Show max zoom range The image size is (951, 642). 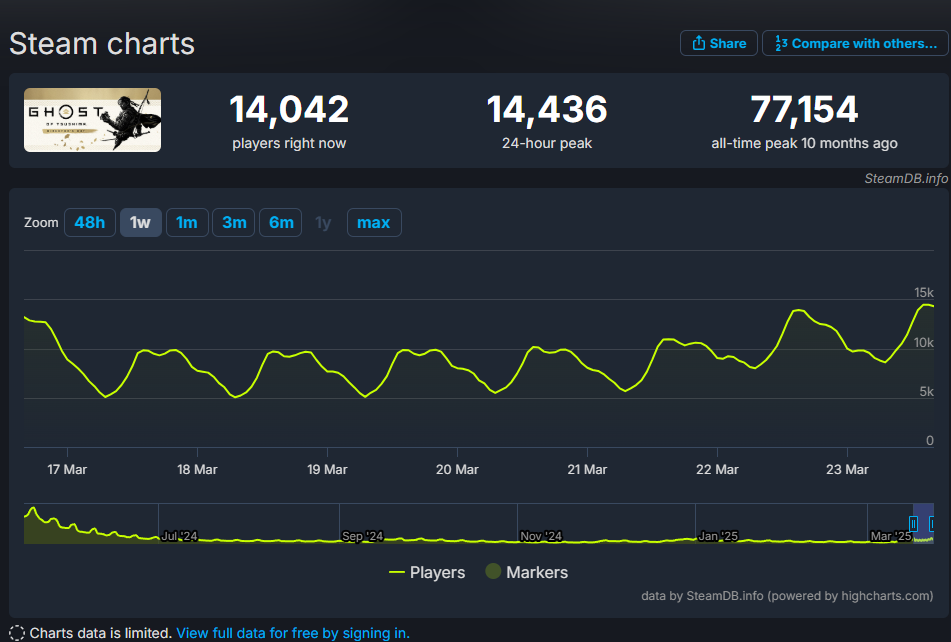point(374,222)
